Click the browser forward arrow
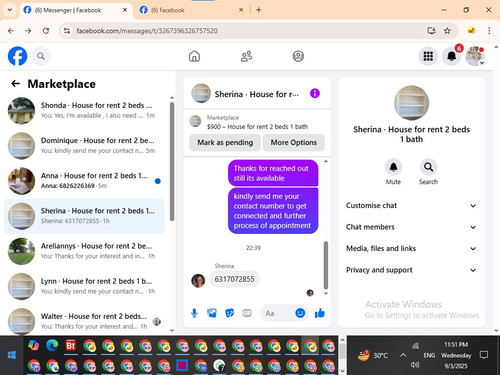The width and height of the screenshot is (500, 375). click(28, 31)
